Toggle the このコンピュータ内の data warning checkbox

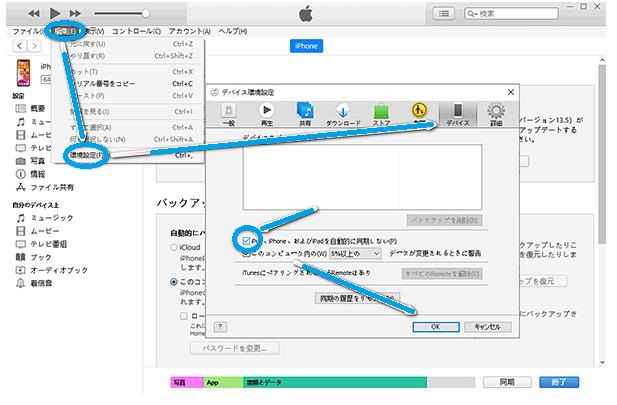coord(246,255)
